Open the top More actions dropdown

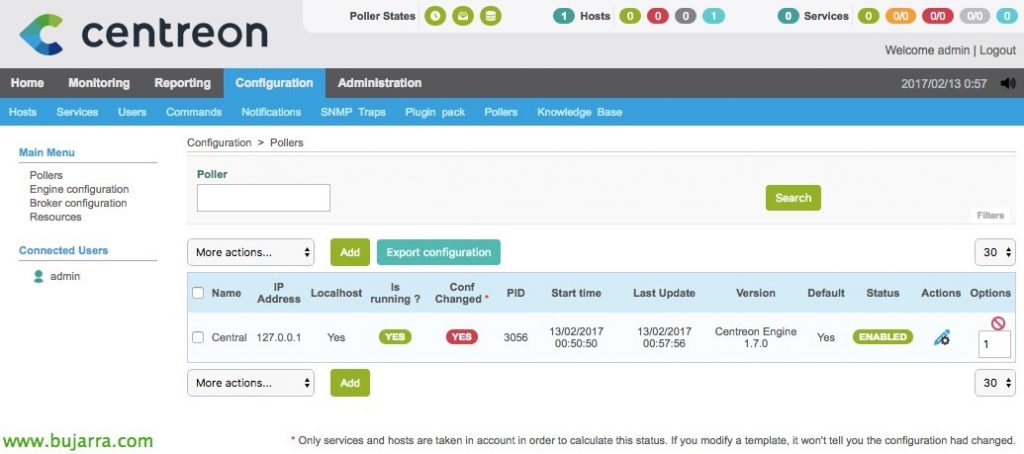[251, 252]
